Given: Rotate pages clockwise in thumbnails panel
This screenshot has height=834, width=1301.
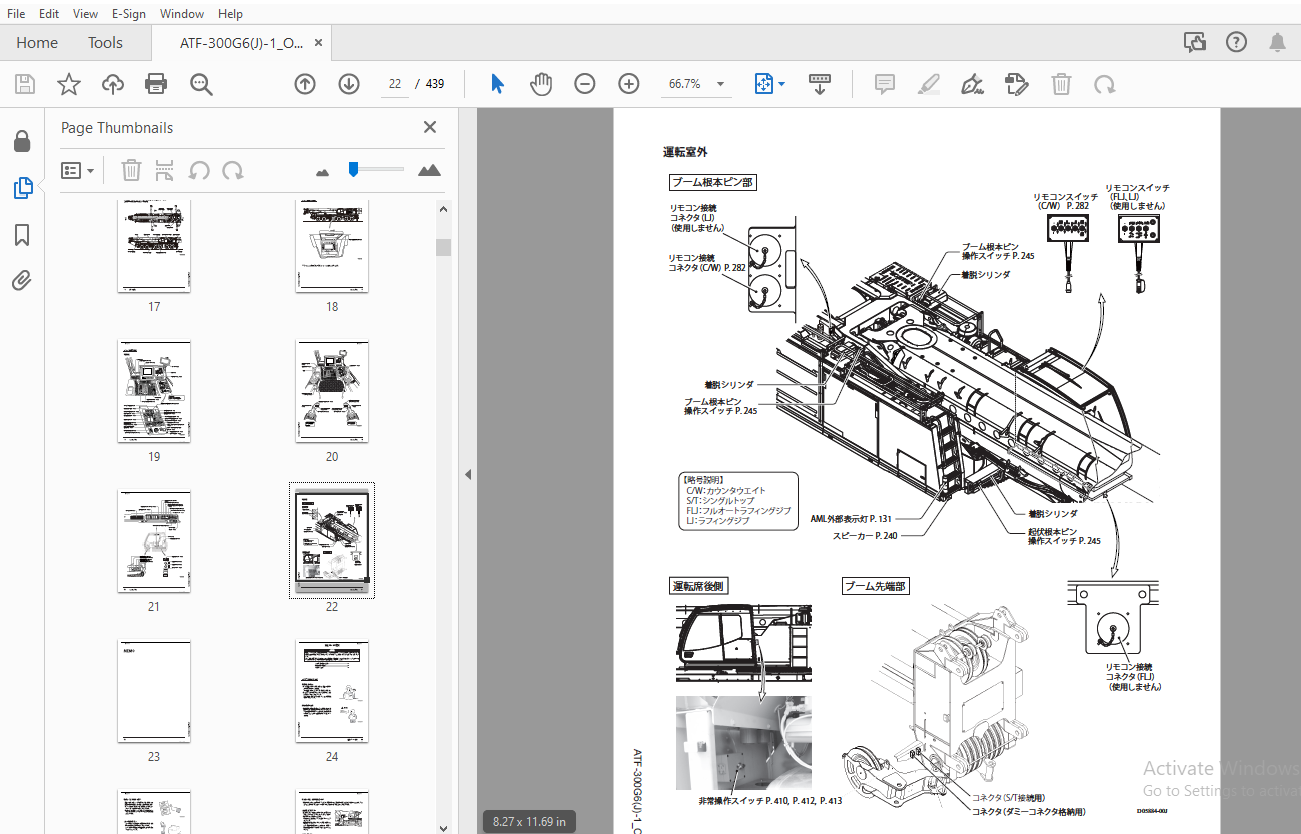Looking at the screenshot, I should coord(233,170).
